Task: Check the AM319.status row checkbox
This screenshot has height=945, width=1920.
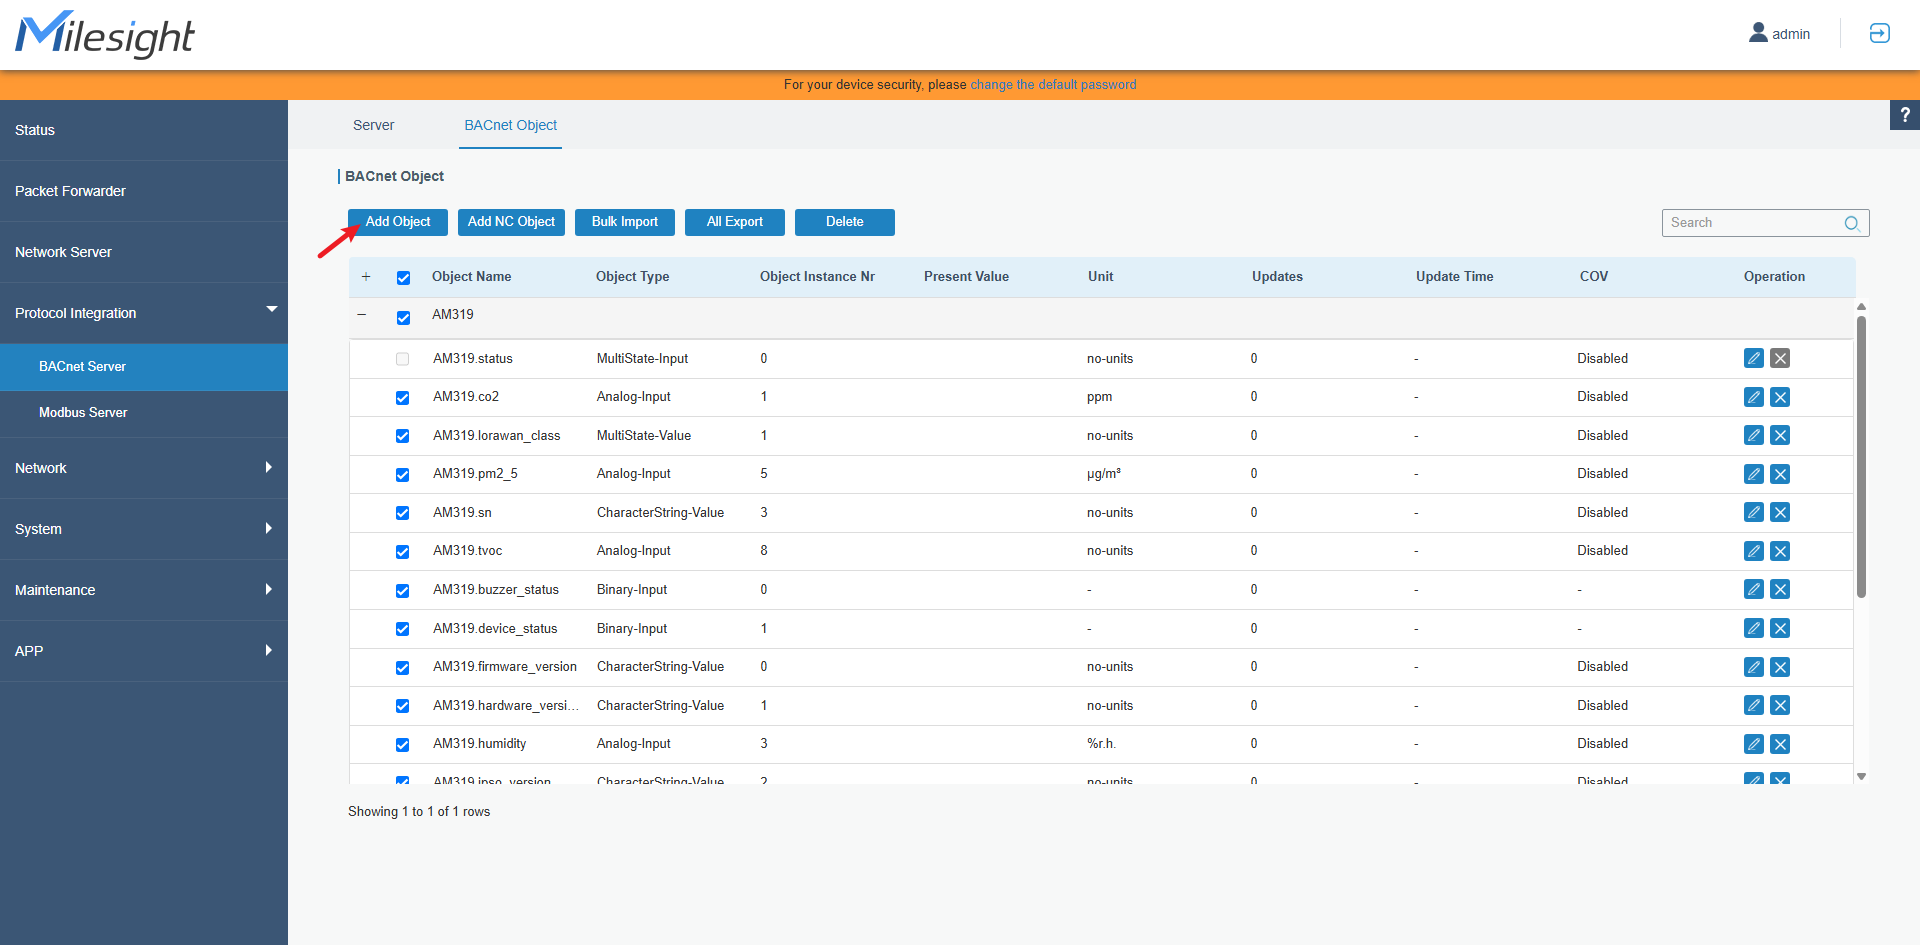Action: point(402,359)
